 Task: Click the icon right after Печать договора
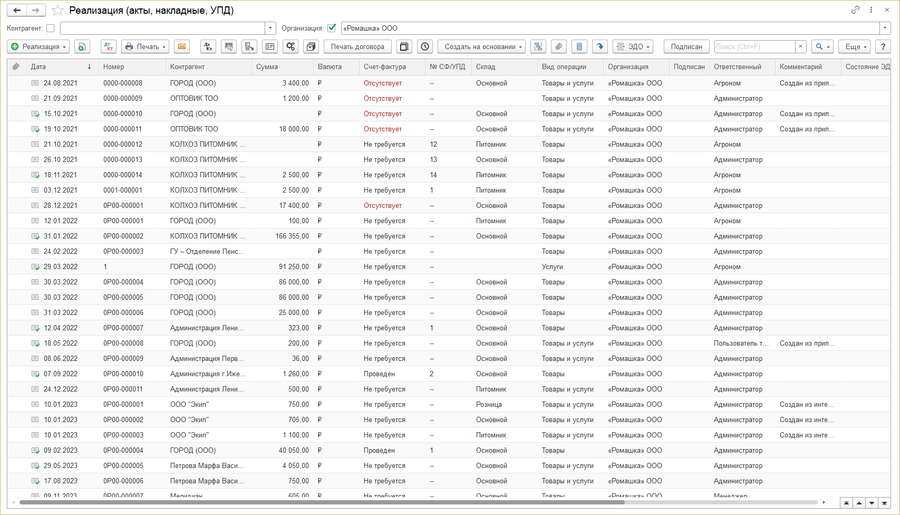pyautogui.click(x=404, y=47)
